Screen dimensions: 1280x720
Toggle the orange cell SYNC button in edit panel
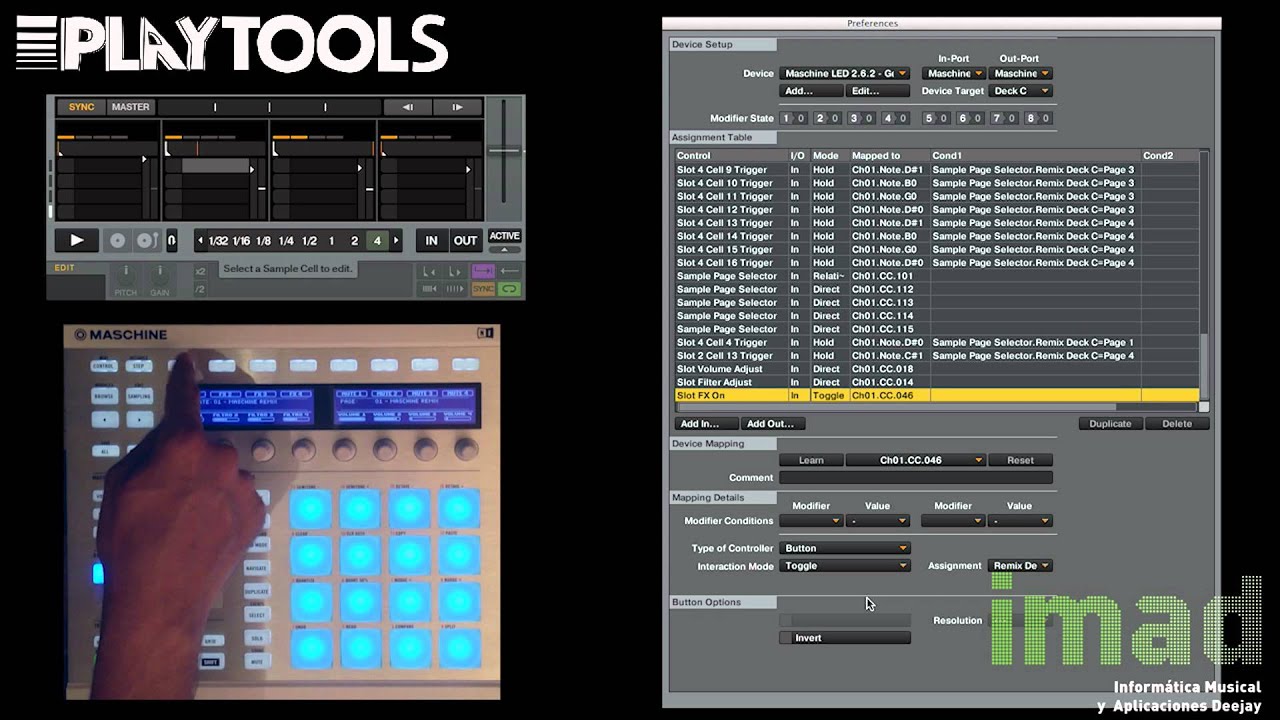483,289
